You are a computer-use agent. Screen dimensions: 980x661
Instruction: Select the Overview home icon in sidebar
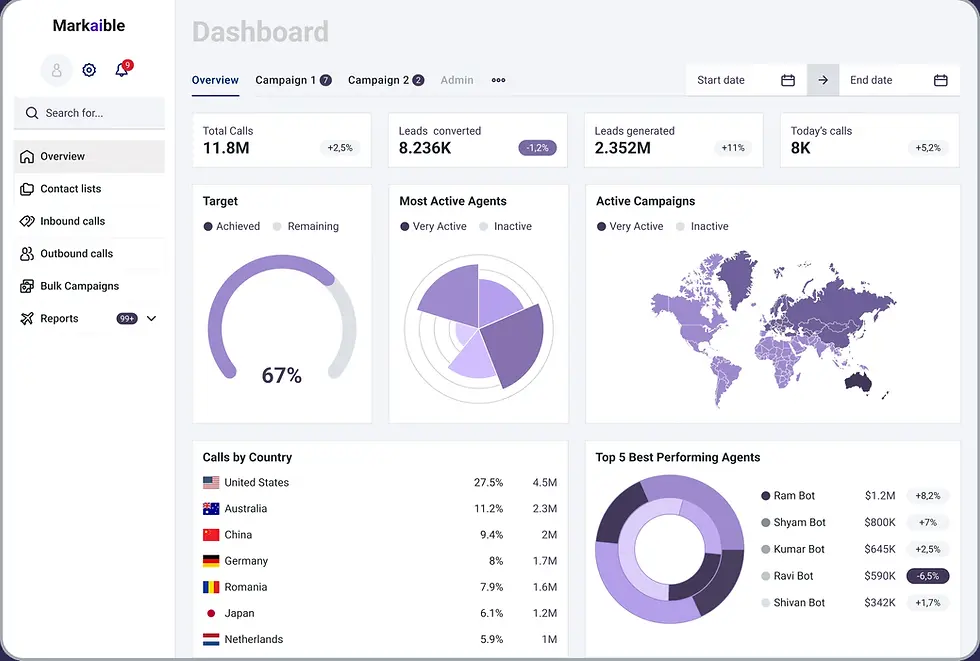(x=25, y=156)
